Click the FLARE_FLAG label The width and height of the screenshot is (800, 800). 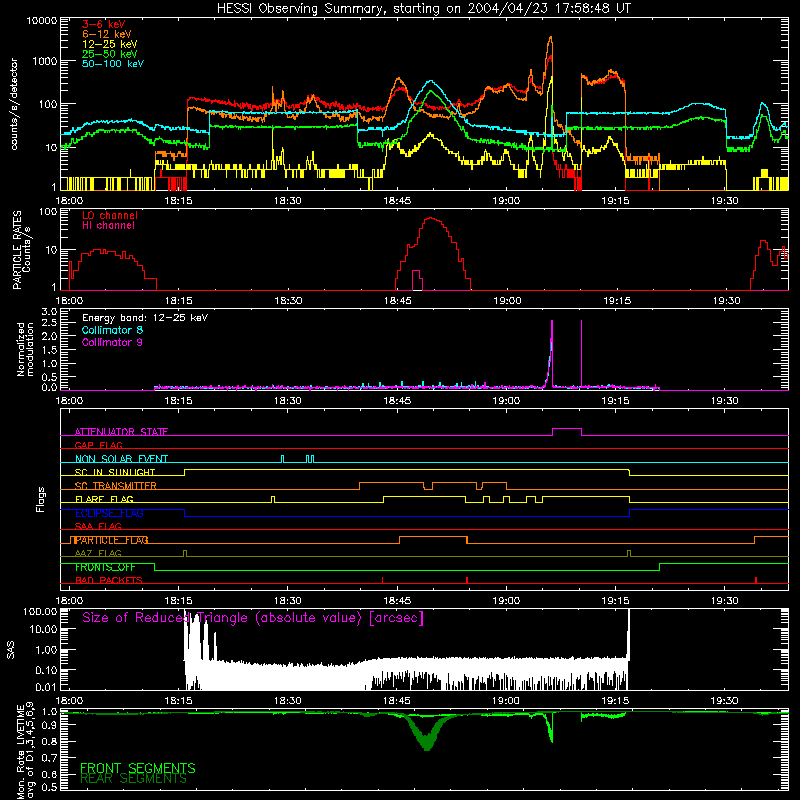104,499
